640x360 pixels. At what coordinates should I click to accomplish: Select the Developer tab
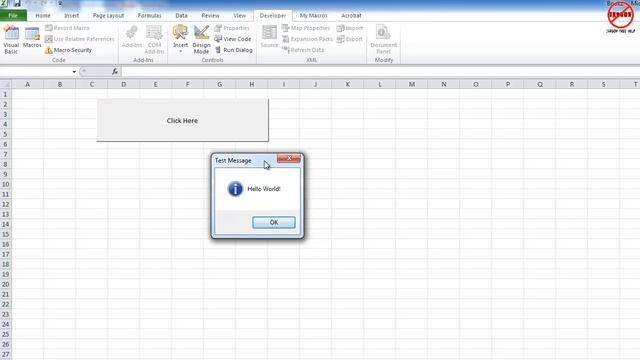click(273, 16)
